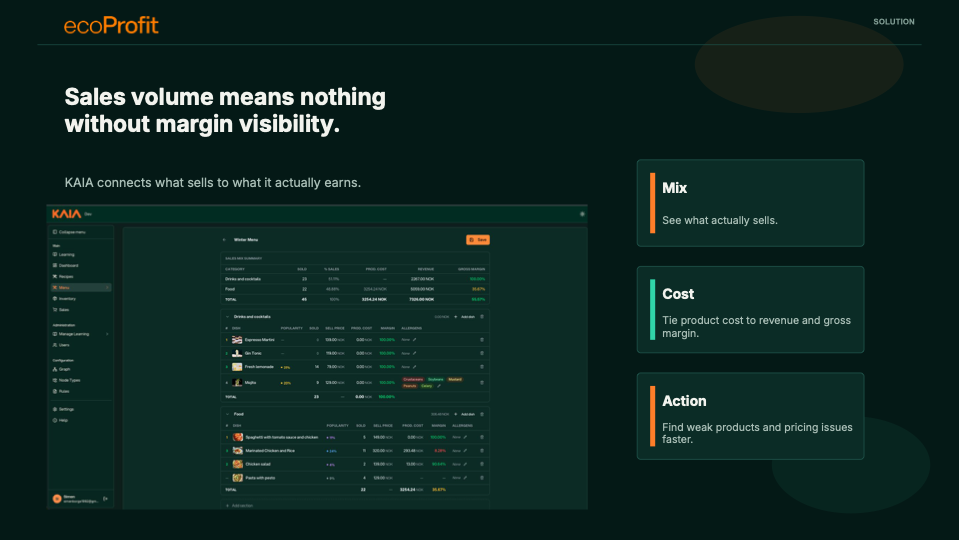The image size is (959, 540).
Task: Click the user avatar at sidebar bottom
Action: pyautogui.click(x=57, y=499)
